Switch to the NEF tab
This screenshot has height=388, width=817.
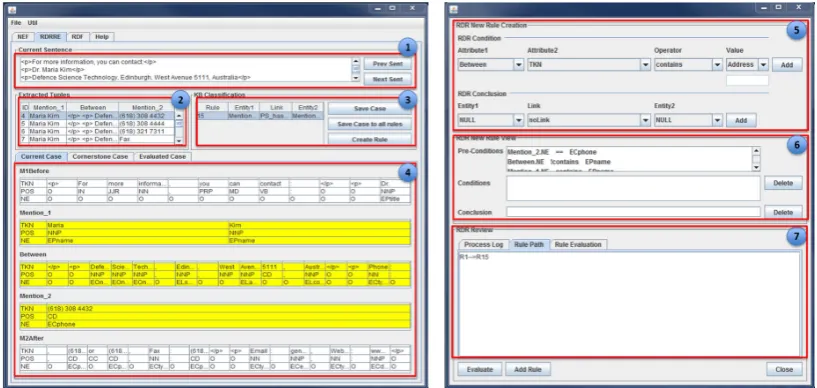click(x=23, y=37)
